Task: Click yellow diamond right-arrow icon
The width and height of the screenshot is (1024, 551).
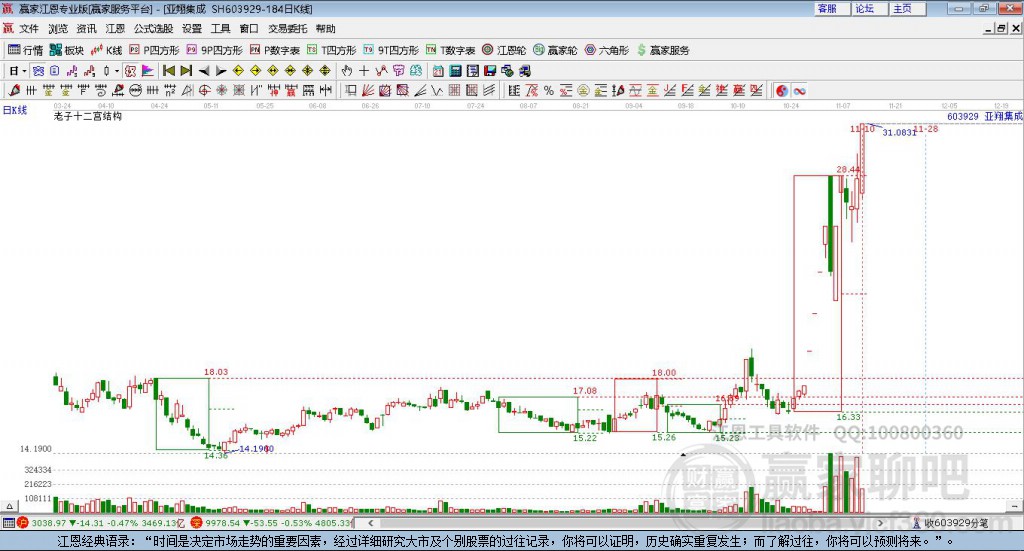Action: point(255,71)
